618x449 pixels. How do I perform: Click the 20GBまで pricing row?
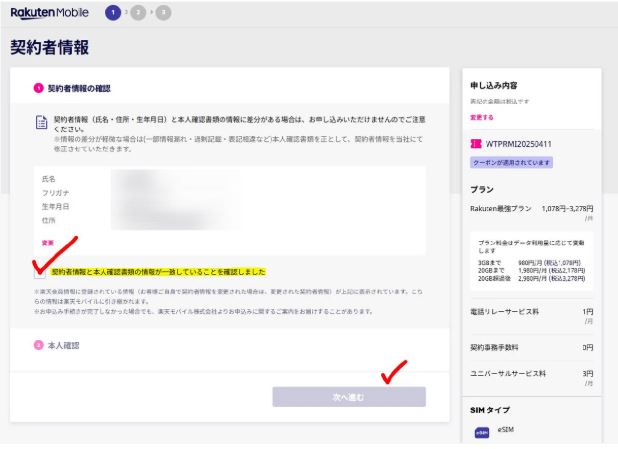click(531, 270)
